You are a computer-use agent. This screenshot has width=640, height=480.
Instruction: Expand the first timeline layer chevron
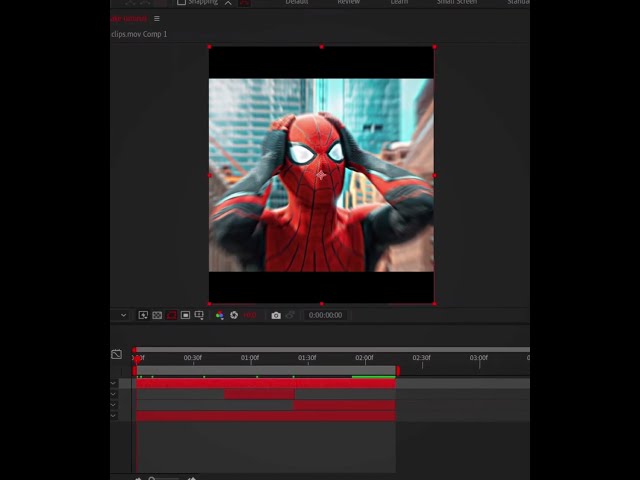[x=113, y=384]
